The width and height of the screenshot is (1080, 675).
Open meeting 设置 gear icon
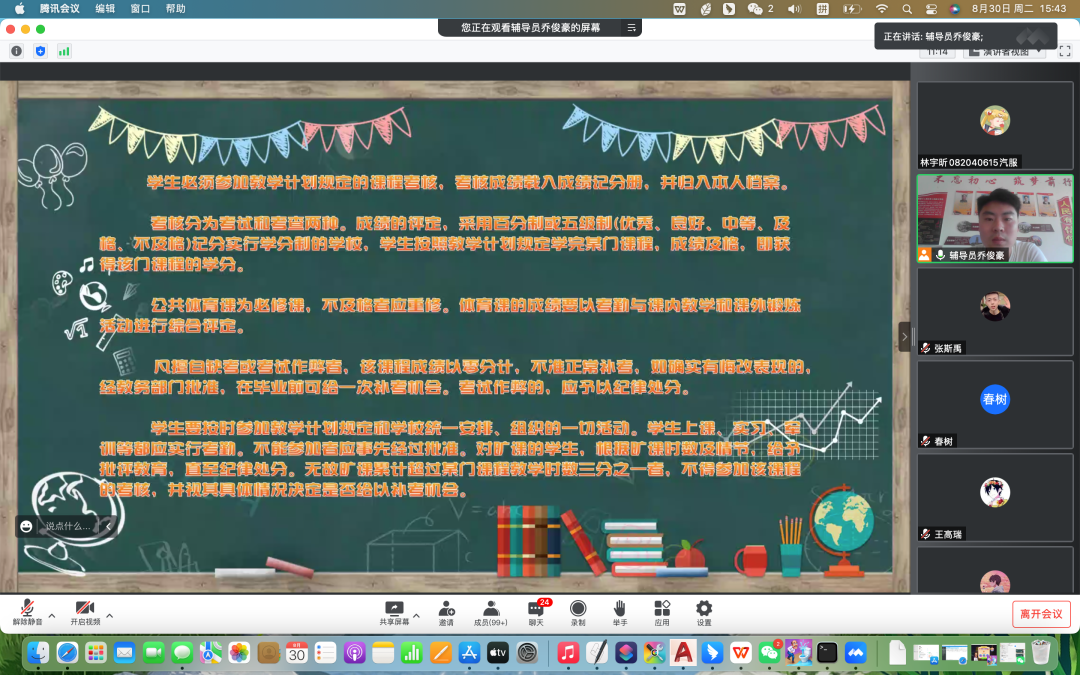pyautogui.click(x=704, y=610)
